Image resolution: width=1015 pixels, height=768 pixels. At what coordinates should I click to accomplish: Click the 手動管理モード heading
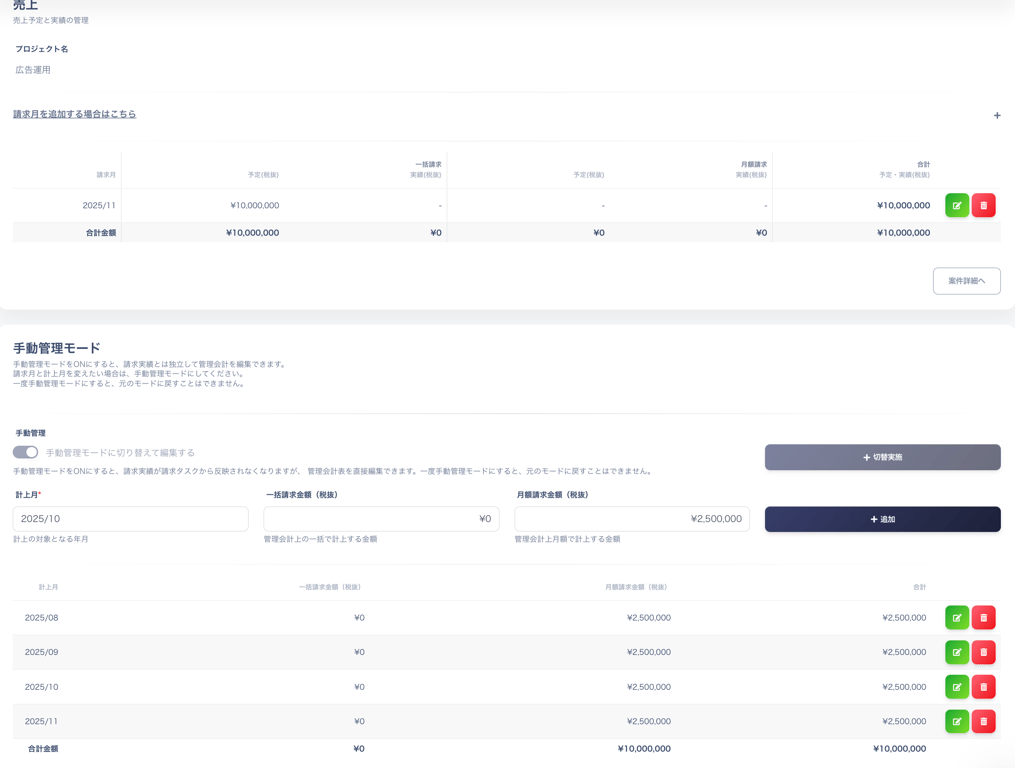57,348
